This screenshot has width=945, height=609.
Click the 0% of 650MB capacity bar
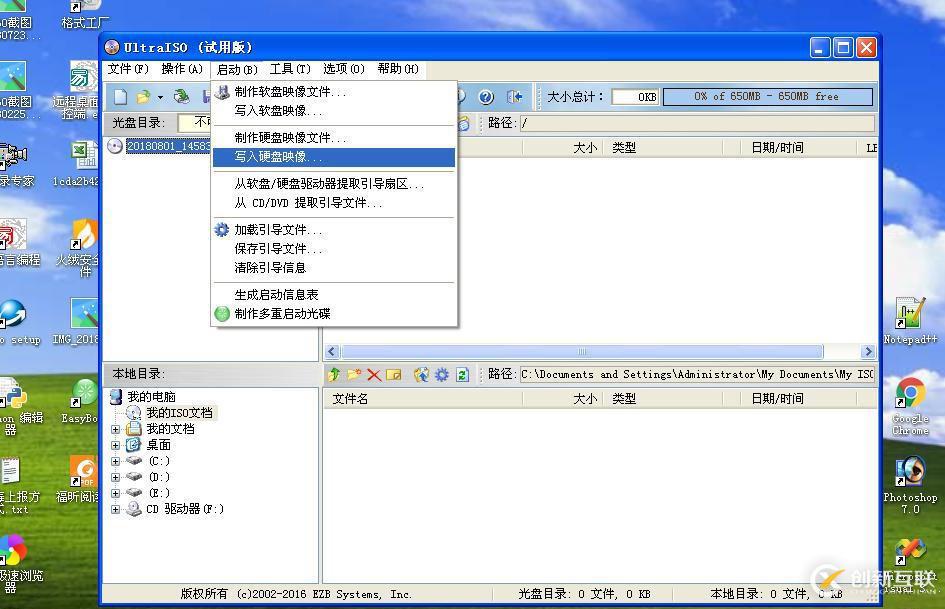pos(768,96)
